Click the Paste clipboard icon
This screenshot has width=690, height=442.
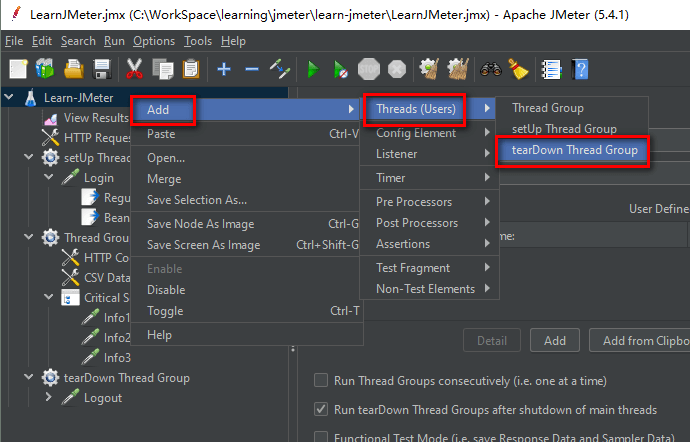click(191, 69)
